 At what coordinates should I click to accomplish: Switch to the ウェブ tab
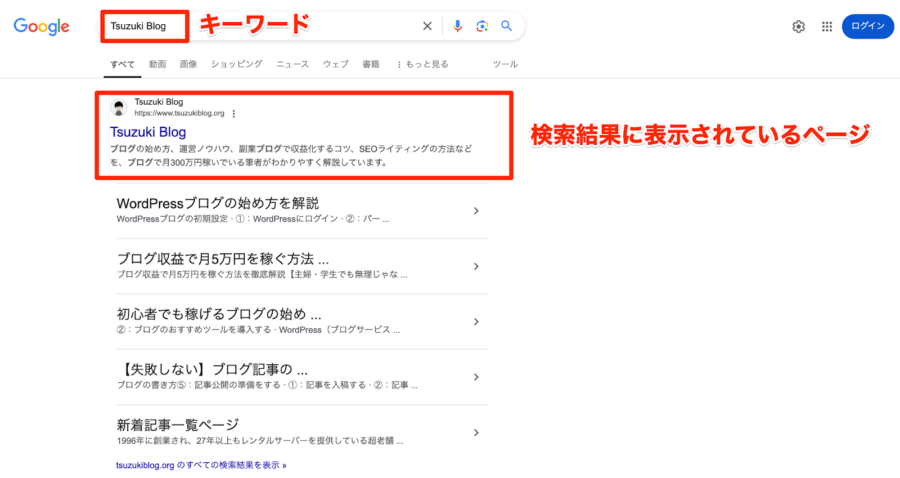pyautogui.click(x=335, y=64)
